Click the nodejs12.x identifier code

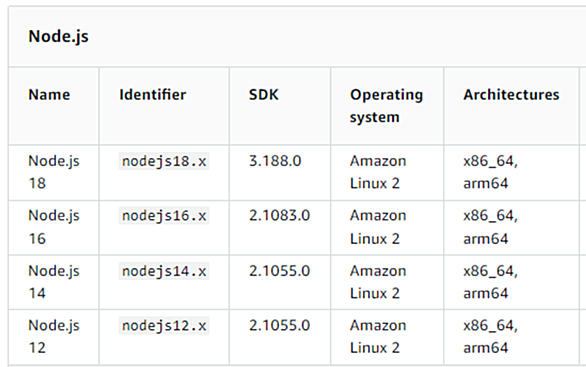[164, 326]
